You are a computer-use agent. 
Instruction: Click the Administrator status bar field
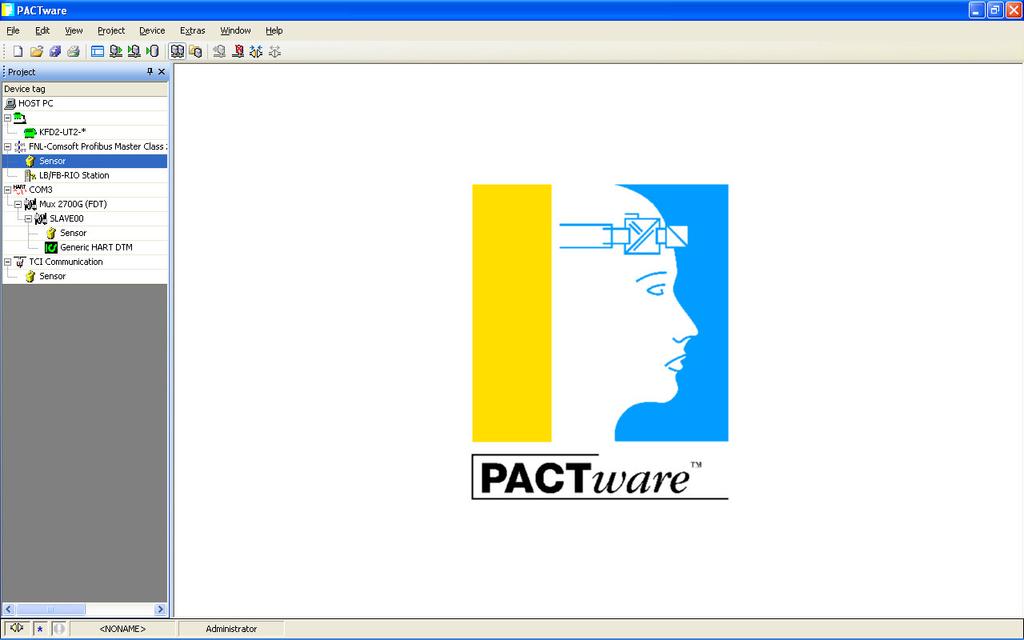[x=231, y=628]
